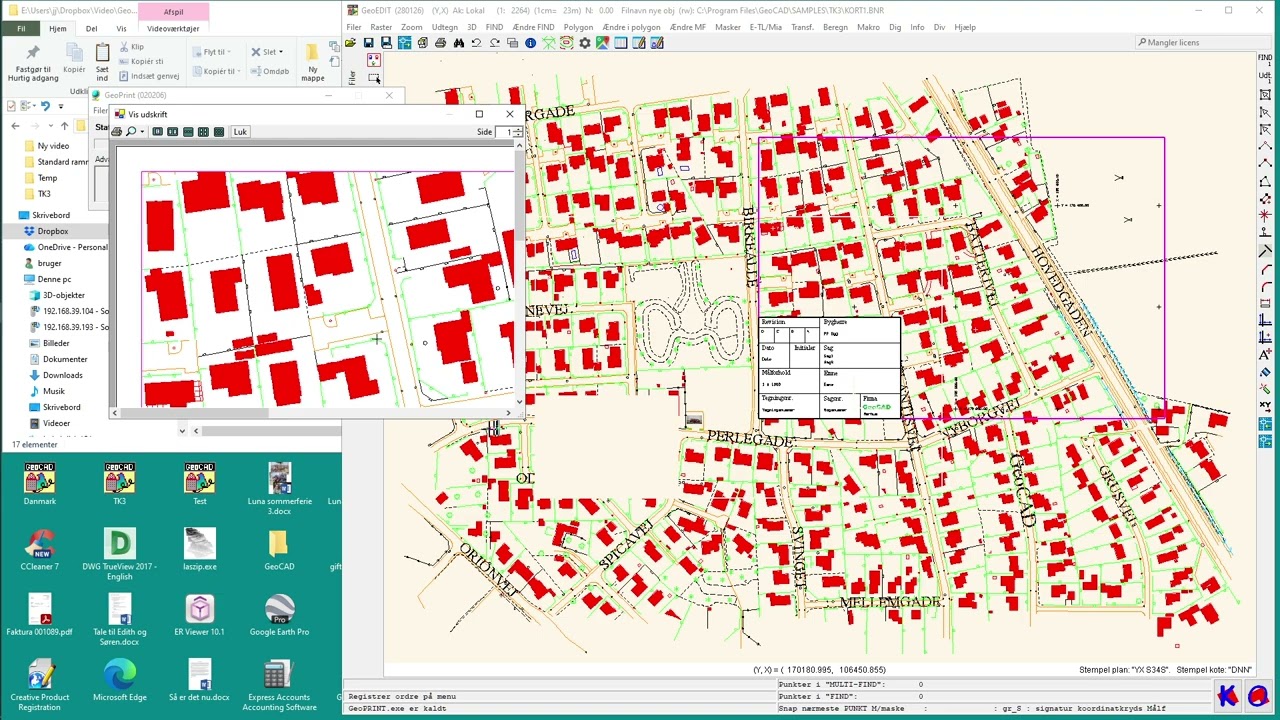Select the rectangle selection tool icon

pos(374,78)
